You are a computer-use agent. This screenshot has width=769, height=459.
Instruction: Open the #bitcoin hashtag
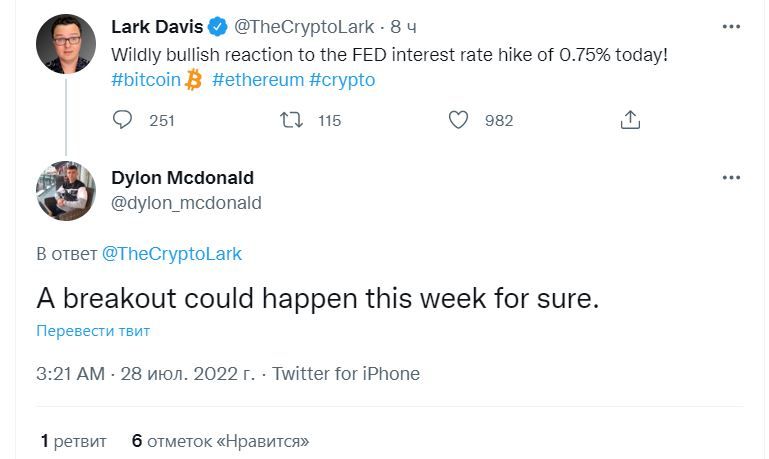146,80
